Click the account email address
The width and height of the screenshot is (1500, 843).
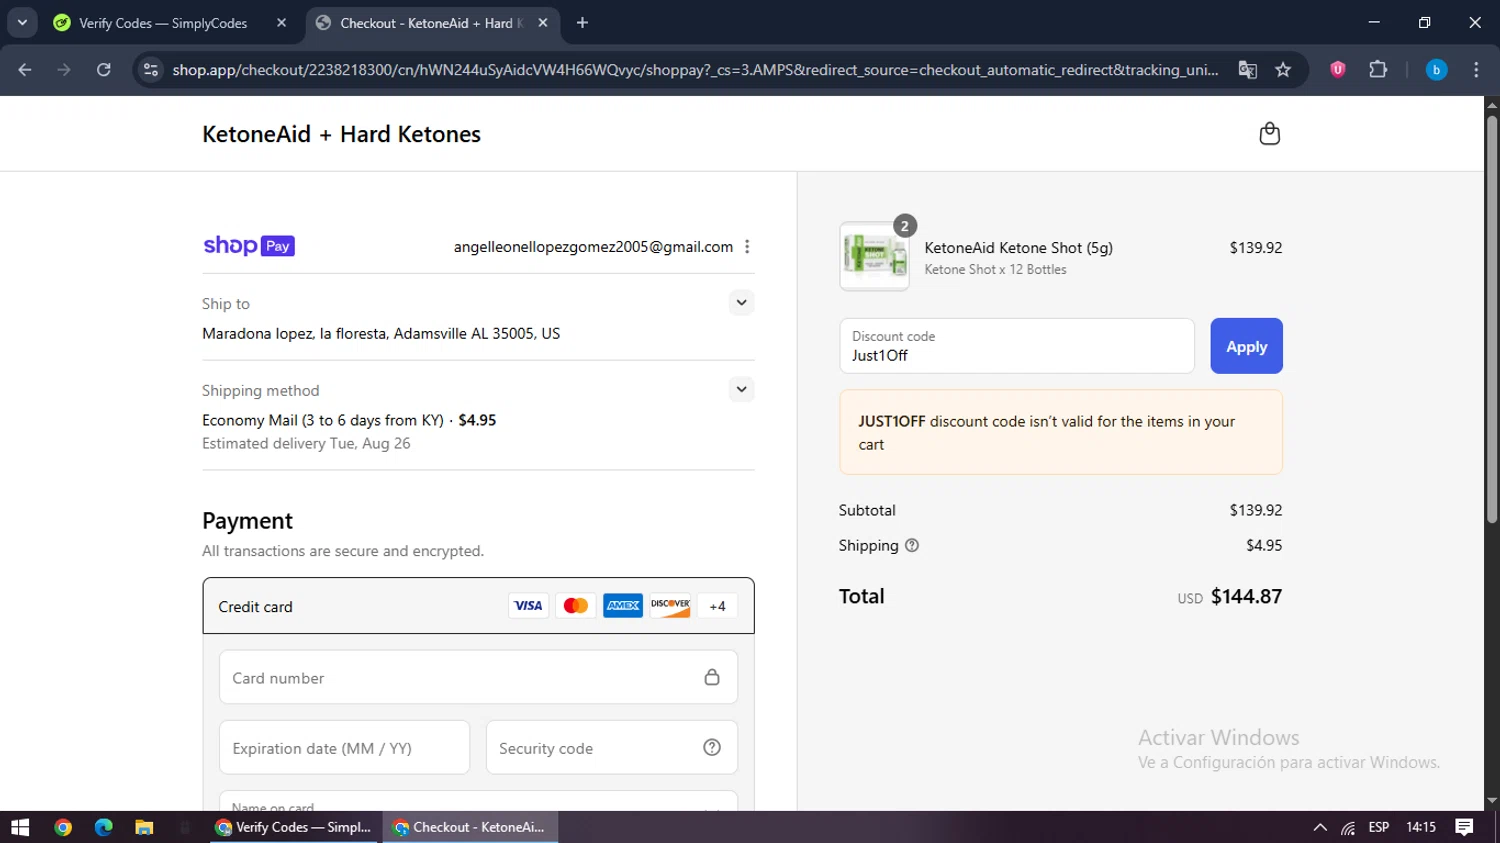pyautogui.click(x=593, y=247)
